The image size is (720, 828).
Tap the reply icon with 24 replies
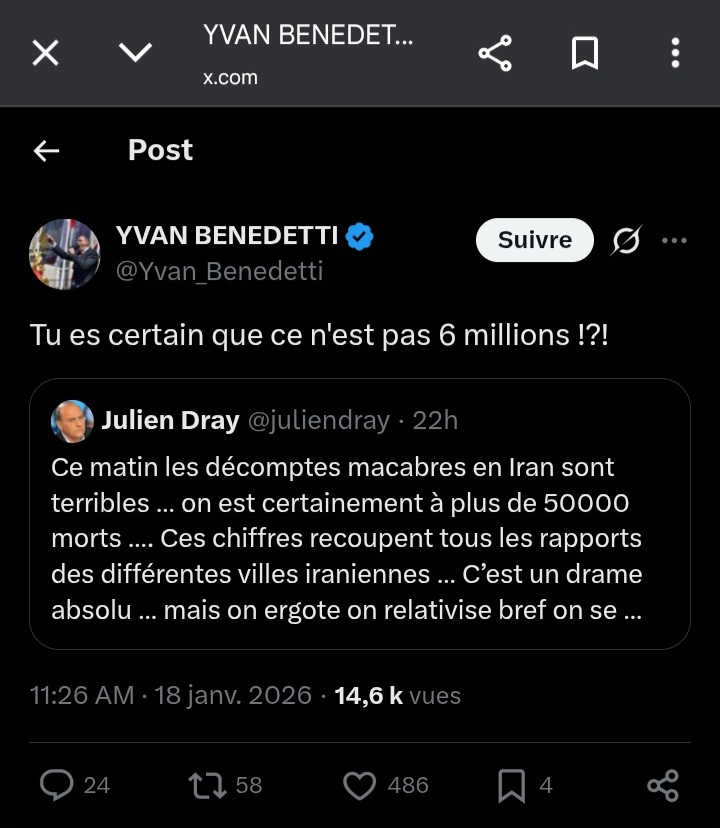pos(57,785)
